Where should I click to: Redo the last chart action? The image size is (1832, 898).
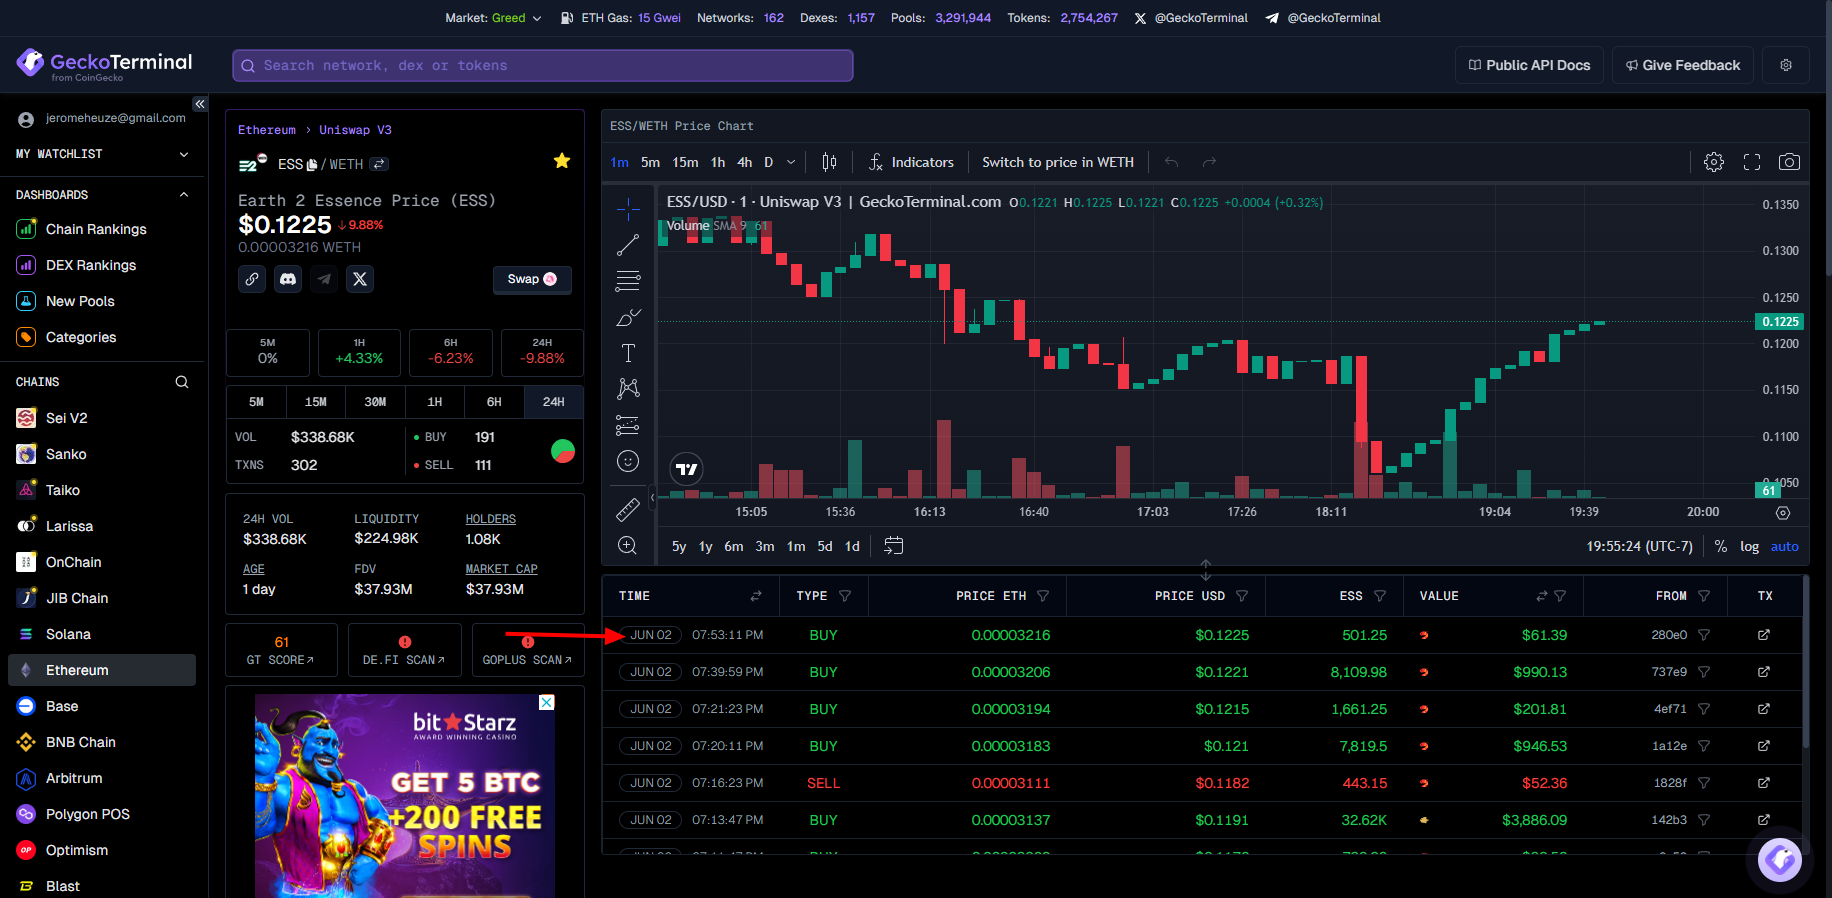click(1209, 162)
